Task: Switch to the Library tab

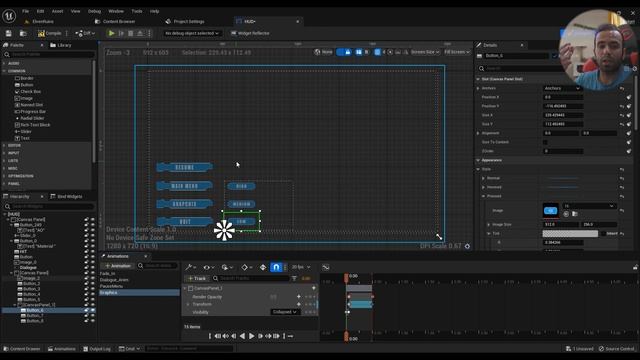Action: [x=60, y=45]
